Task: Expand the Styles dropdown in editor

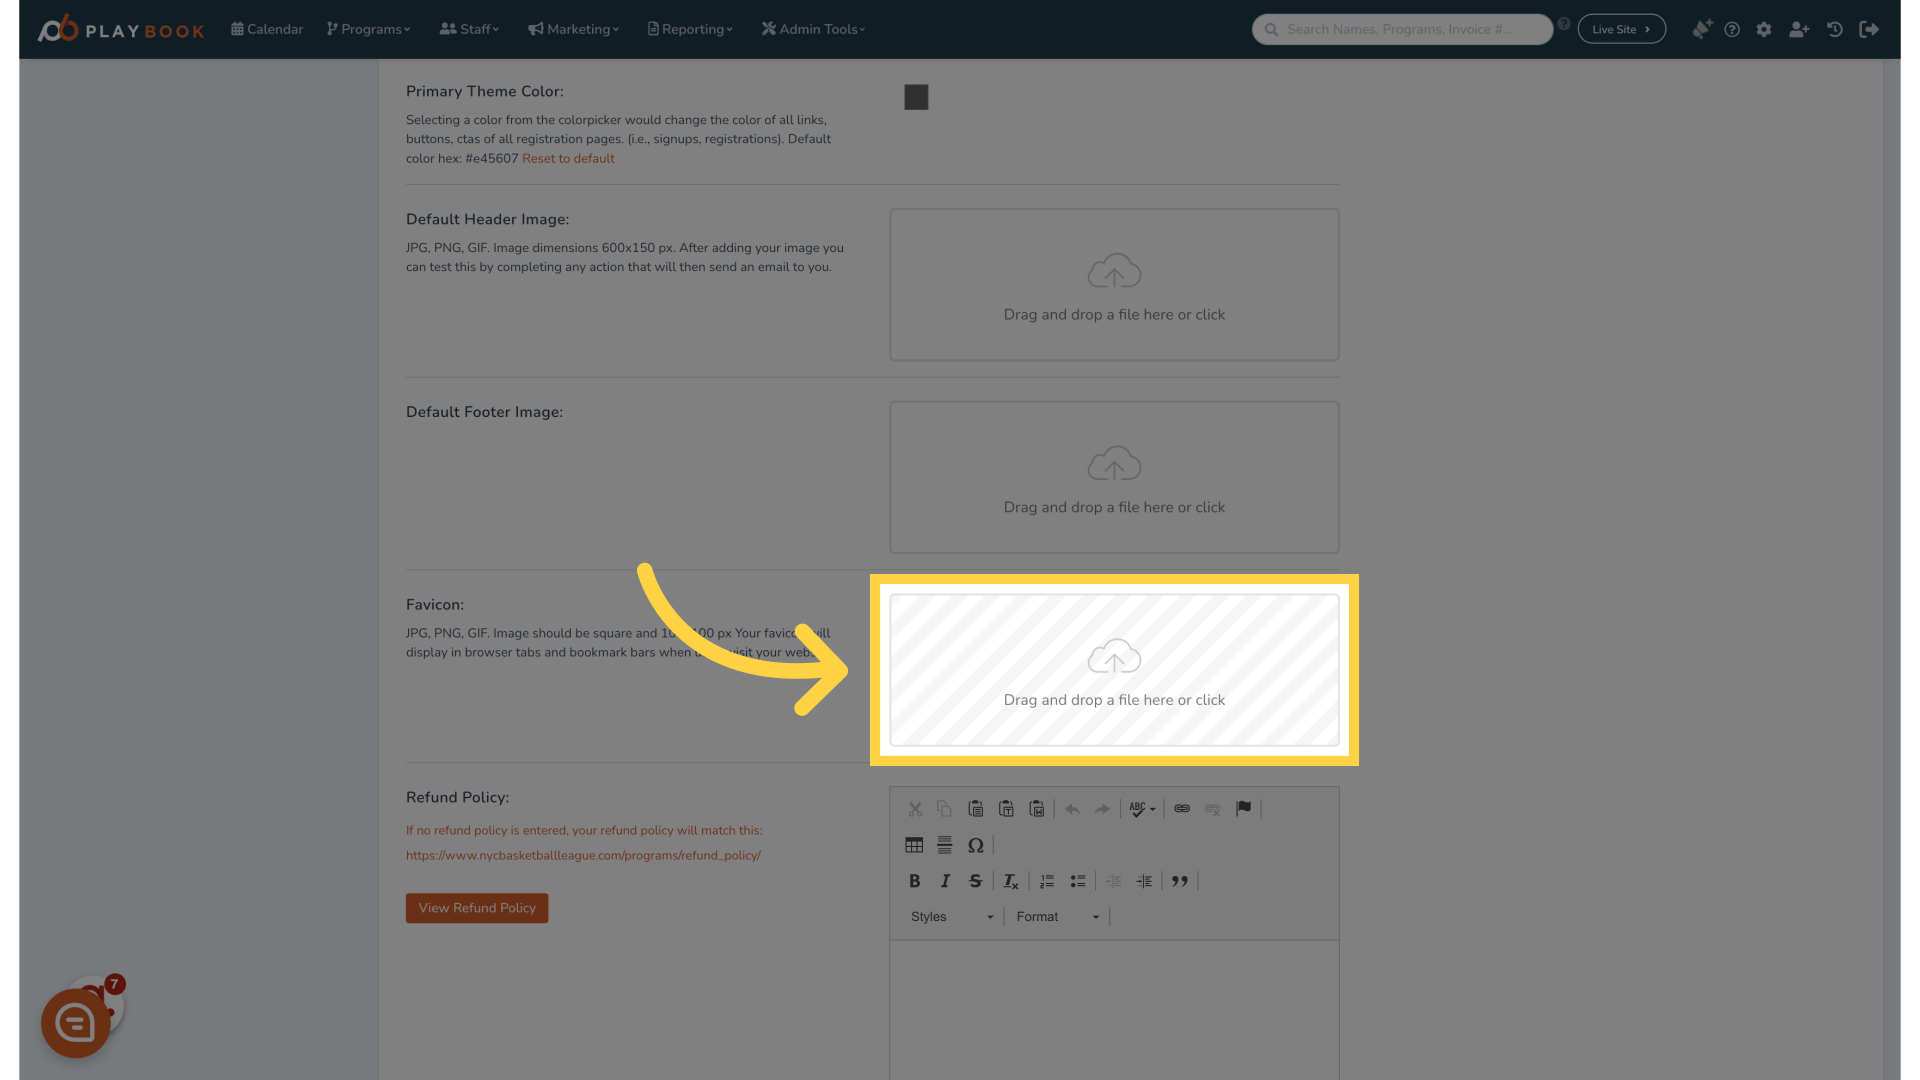Action: 949,916
